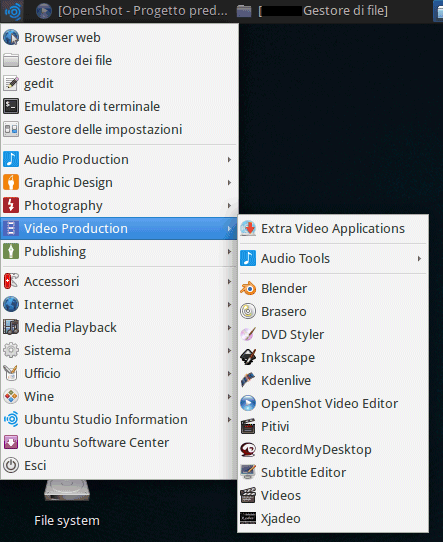
Task: Select the Video Production menu entry
Action: 119,228
